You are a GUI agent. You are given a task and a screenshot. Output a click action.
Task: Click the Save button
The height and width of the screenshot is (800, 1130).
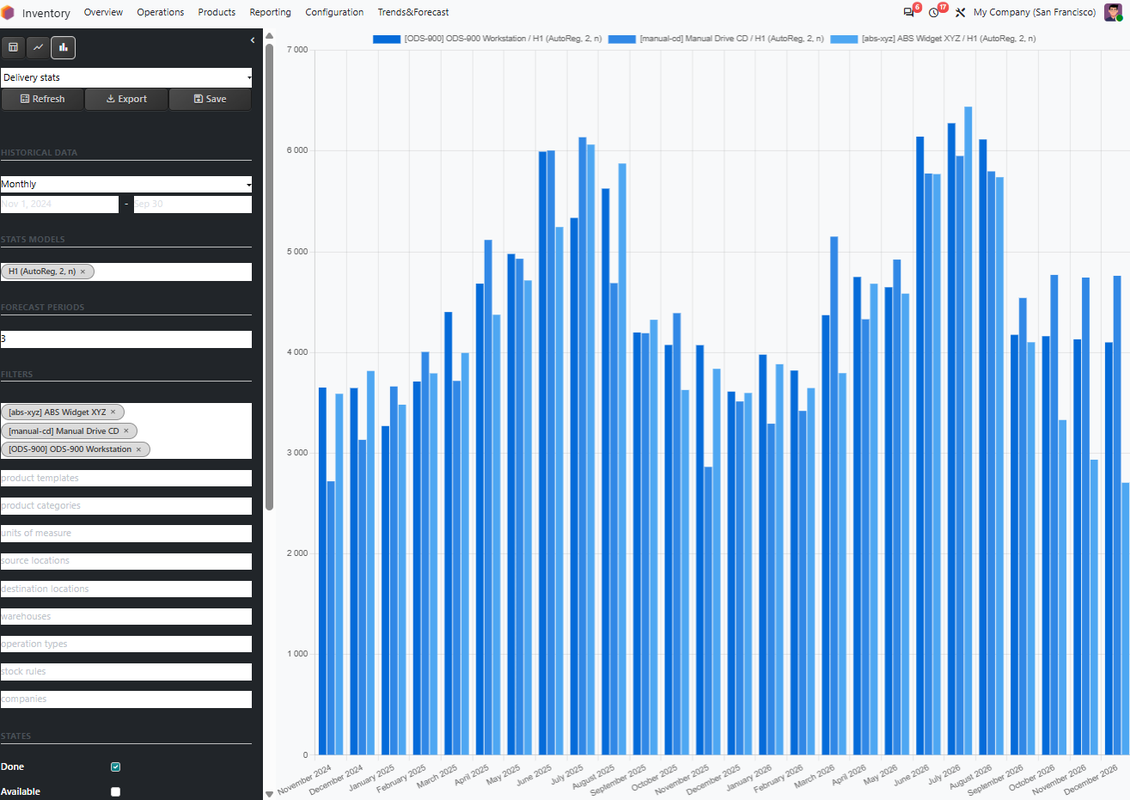[210, 99]
